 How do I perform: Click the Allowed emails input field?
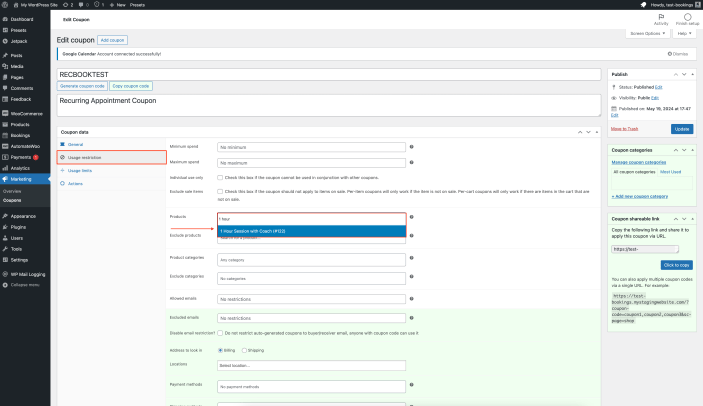tap(311, 299)
